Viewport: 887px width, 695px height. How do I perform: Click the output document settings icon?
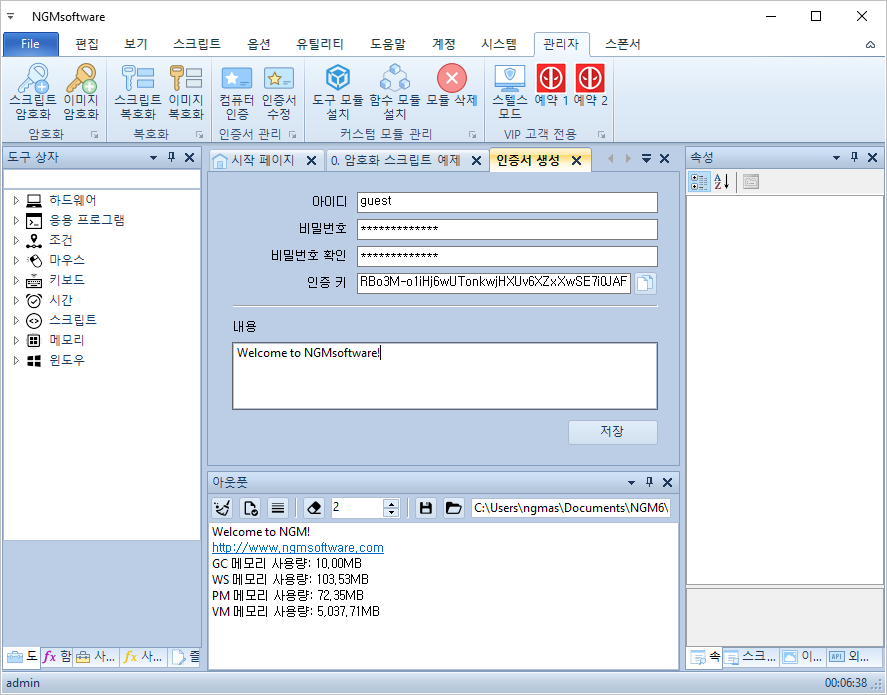pyautogui.click(x=250, y=508)
